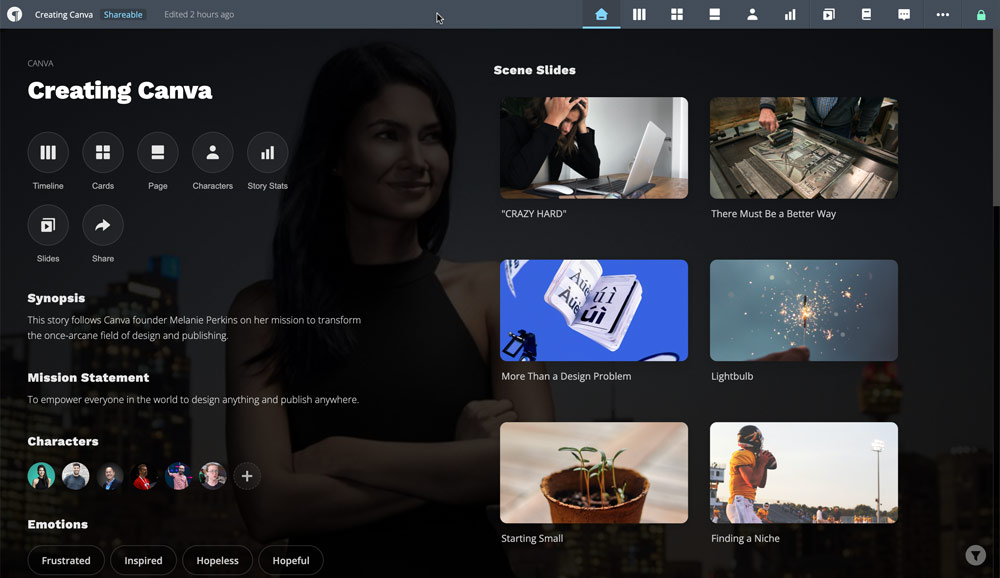Image resolution: width=1000 pixels, height=578 pixels.
Task: Select the Frustrated emotion tag
Action: pyautogui.click(x=66, y=560)
